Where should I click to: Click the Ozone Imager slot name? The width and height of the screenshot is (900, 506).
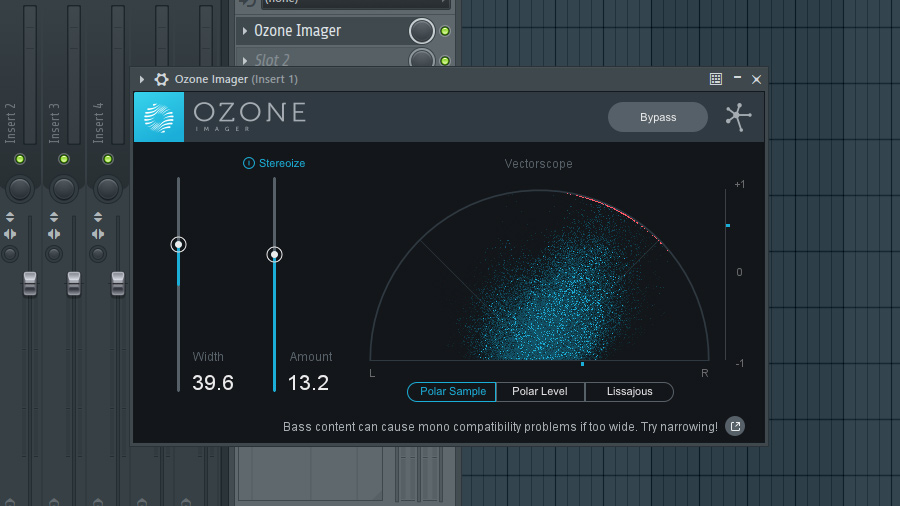click(x=297, y=31)
